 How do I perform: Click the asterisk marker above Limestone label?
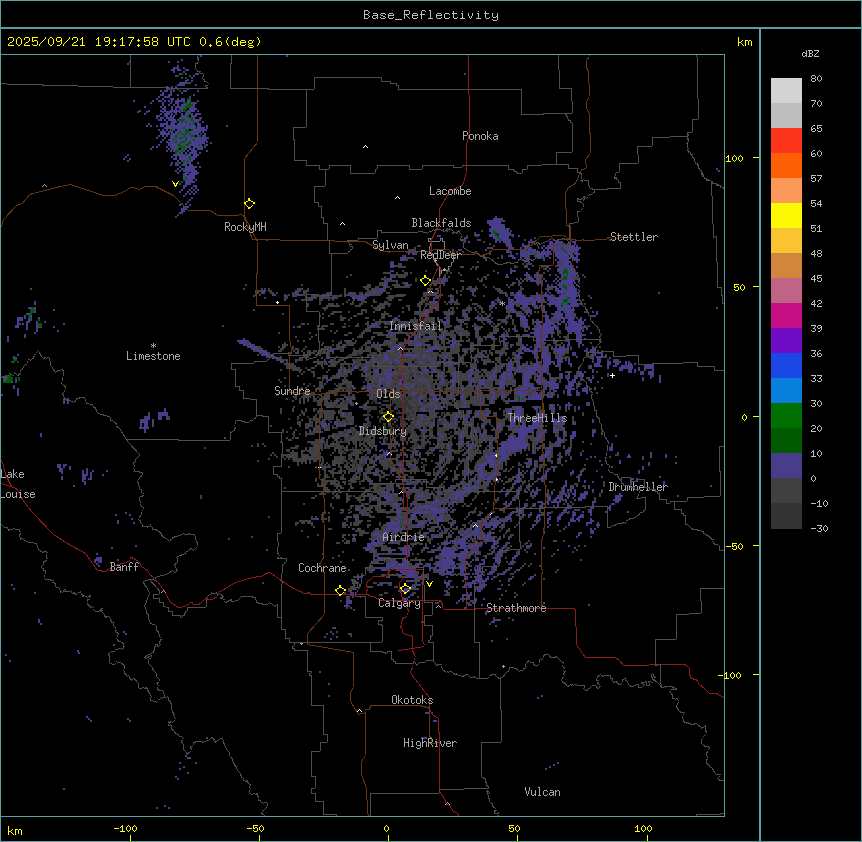coord(153,345)
